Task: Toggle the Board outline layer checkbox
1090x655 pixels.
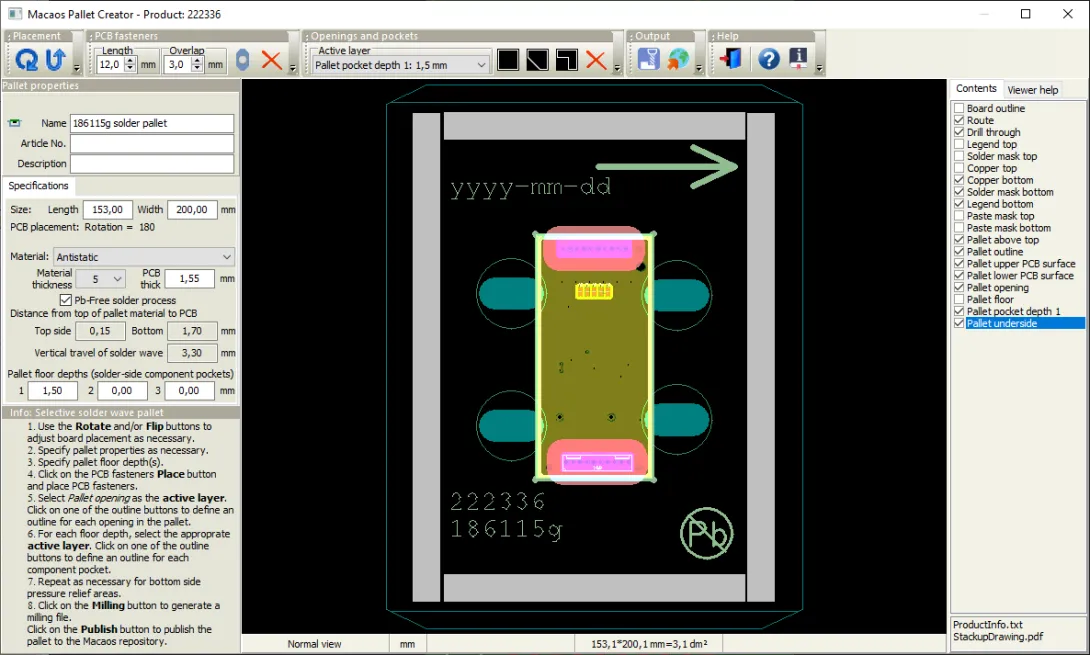Action: pos(959,108)
